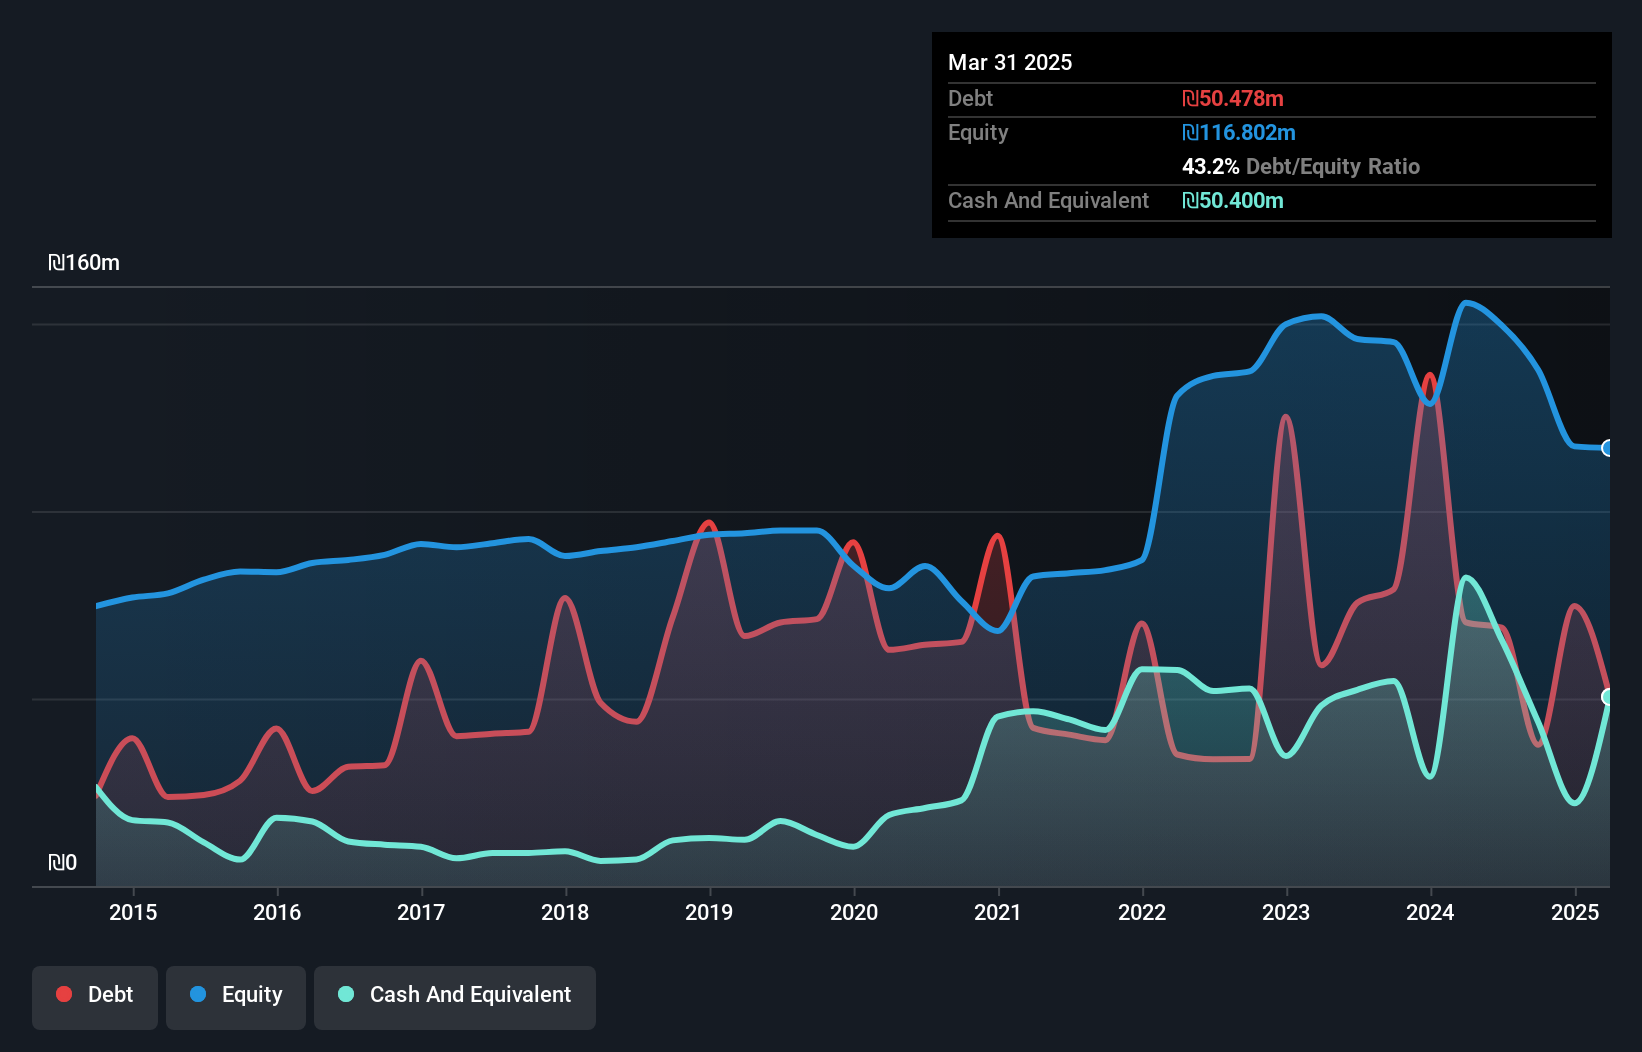Click the 43.2% Debt/Equity Ratio text
1642x1052 pixels.
[x=1301, y=166]
